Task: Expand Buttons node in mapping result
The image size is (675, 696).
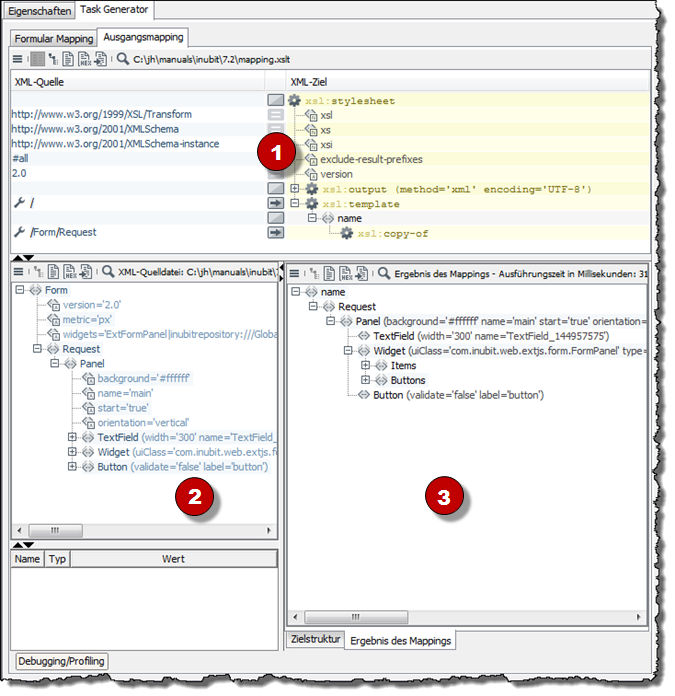Action: click(365, 380)
